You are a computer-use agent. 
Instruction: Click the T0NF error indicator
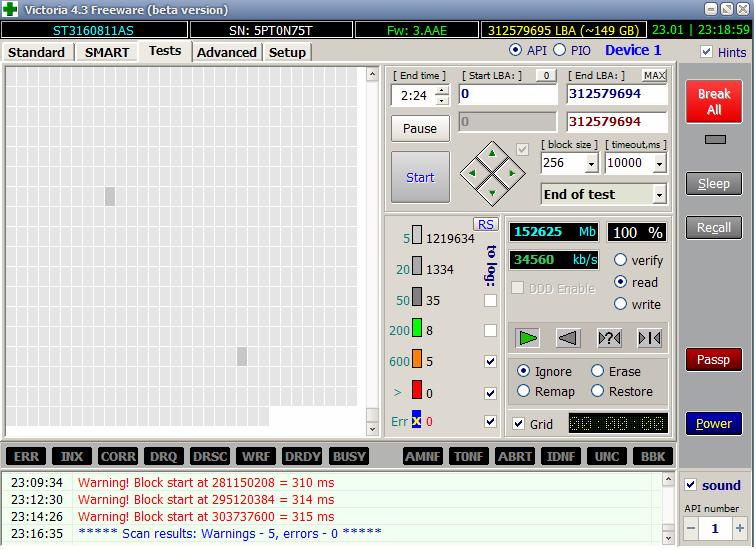pyautogui.click(x=469, y=457)
